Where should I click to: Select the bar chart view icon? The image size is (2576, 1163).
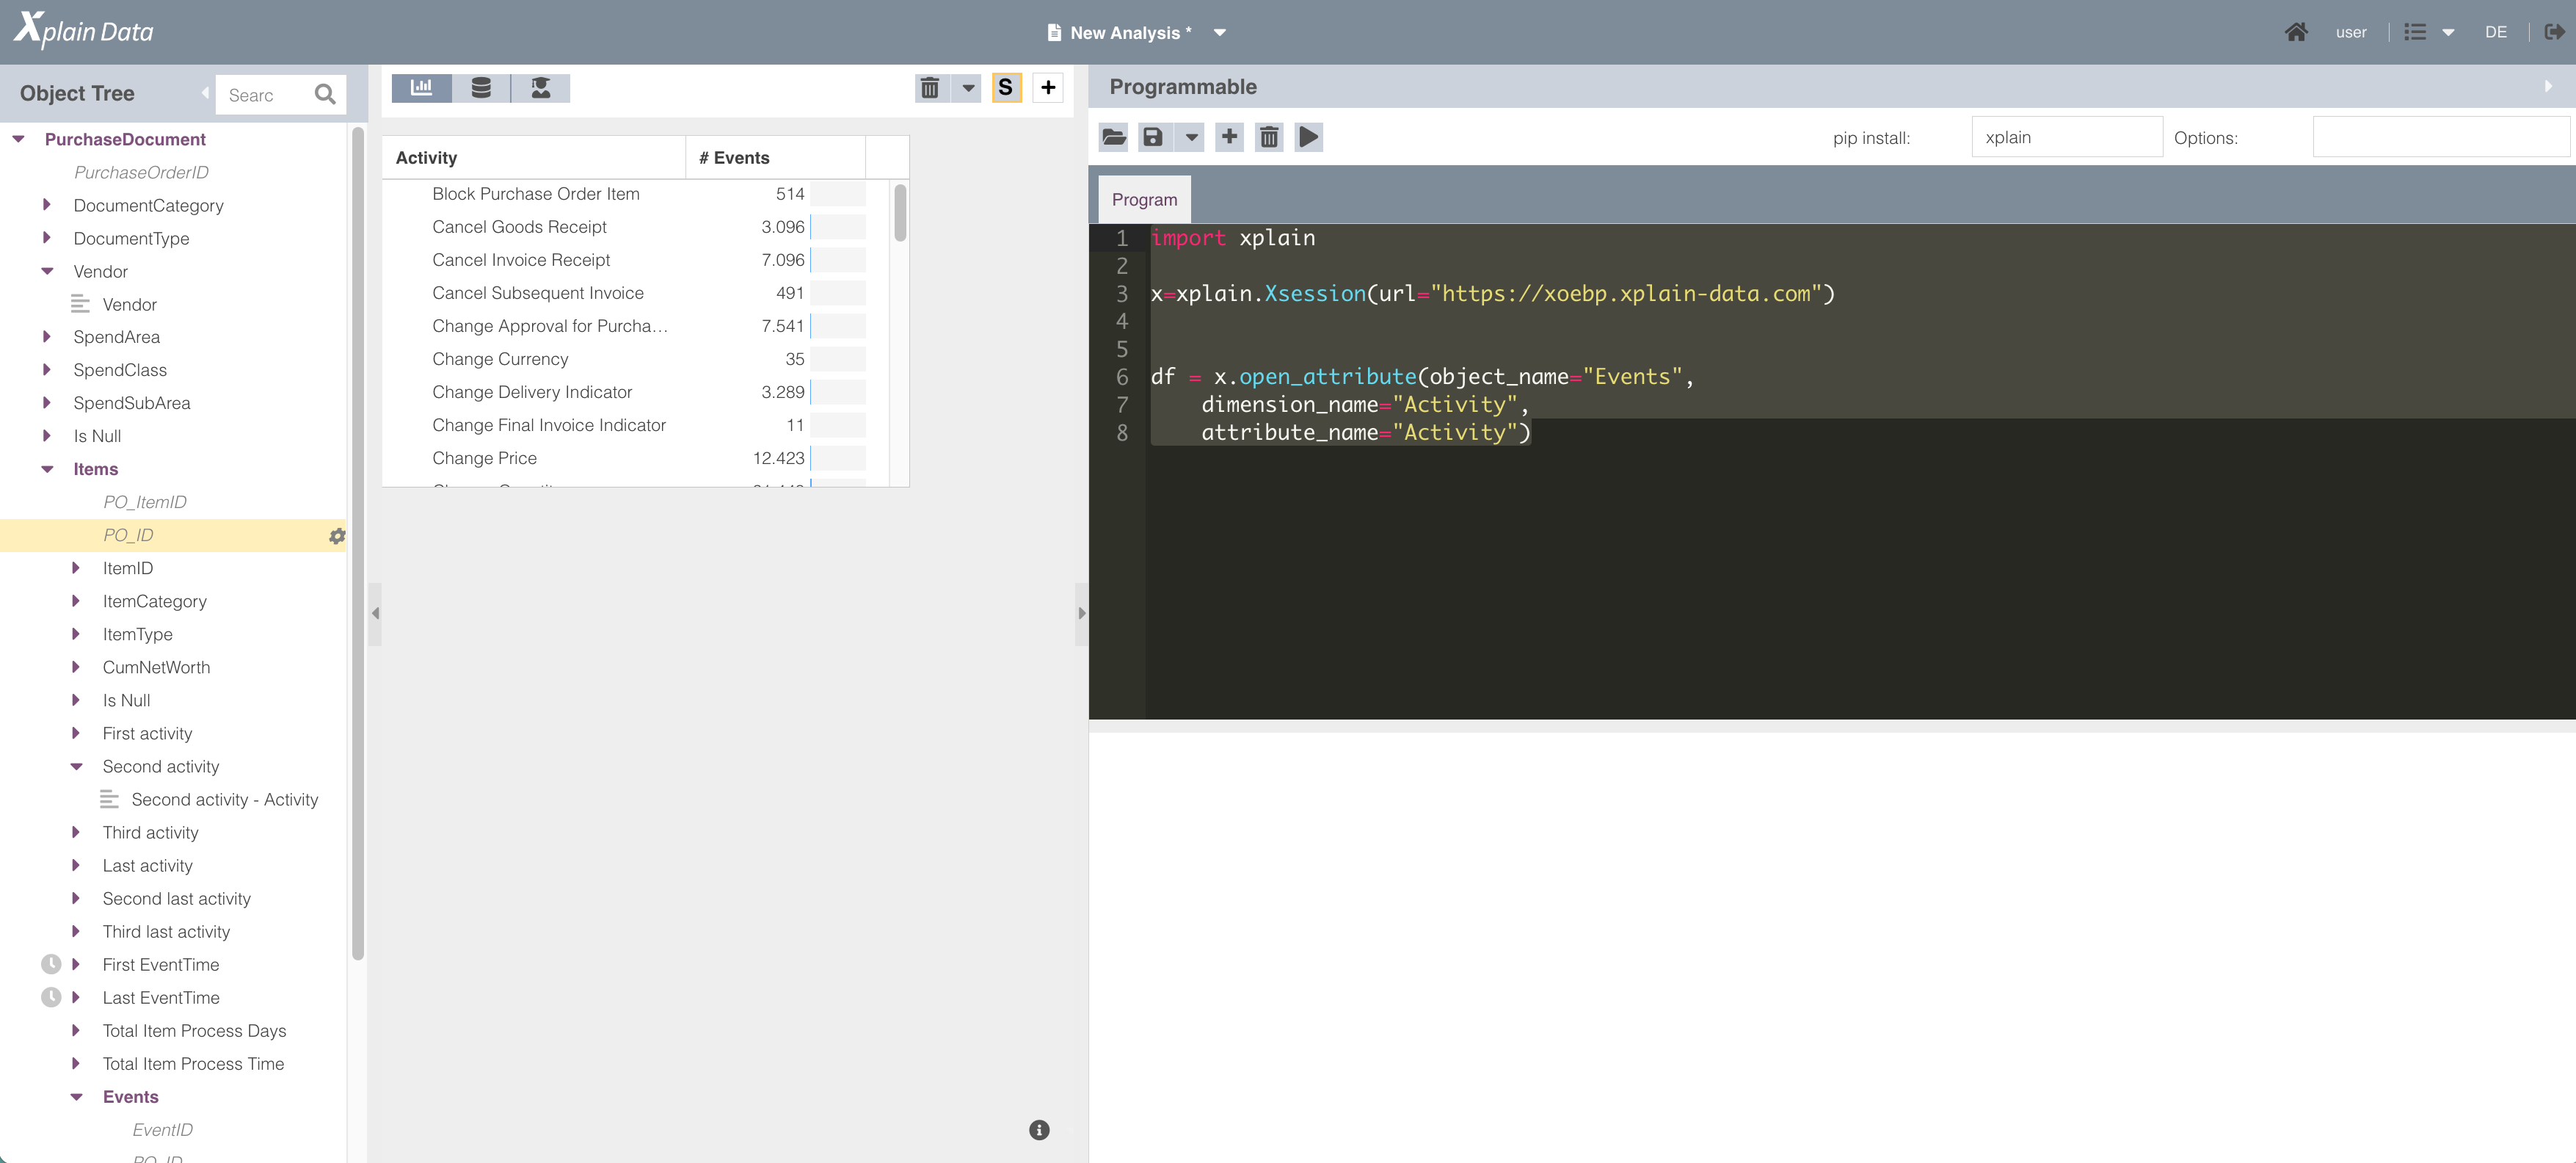pos(421,88)
